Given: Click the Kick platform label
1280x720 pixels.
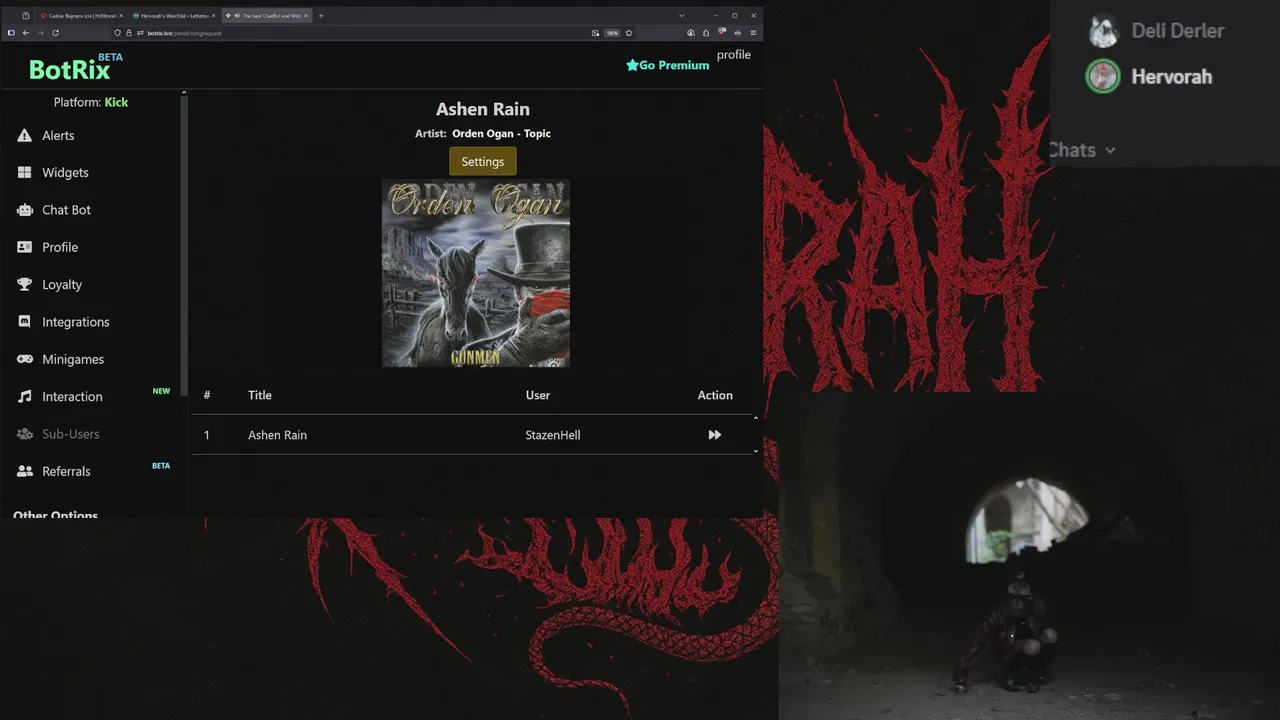Looking at the screenshot, I should 116,102.
